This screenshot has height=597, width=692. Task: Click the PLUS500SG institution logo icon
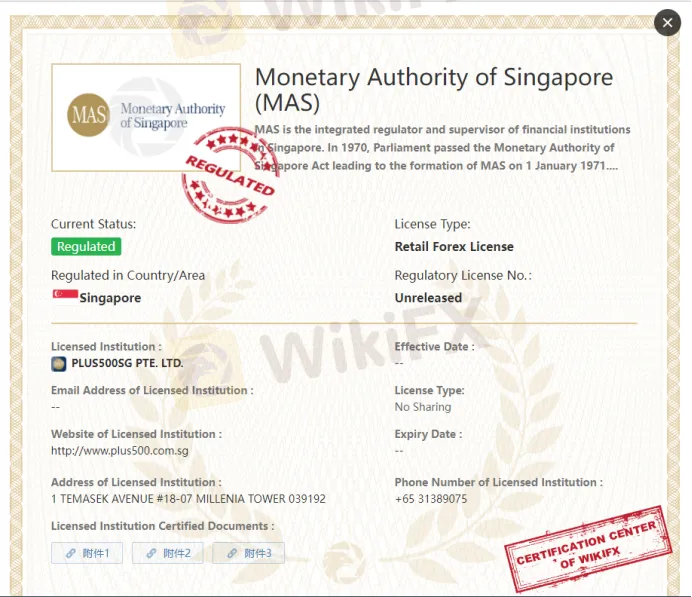(59, 364)
